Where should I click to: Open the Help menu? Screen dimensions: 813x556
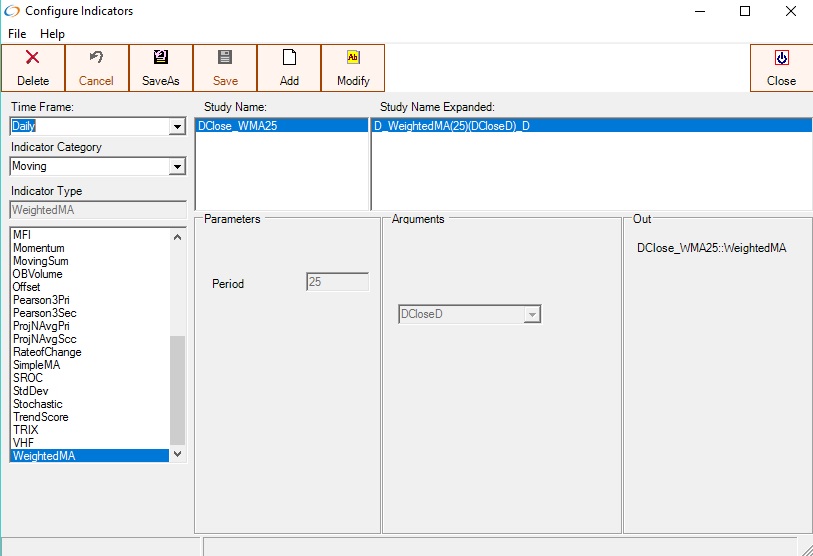tap(52, 34)
